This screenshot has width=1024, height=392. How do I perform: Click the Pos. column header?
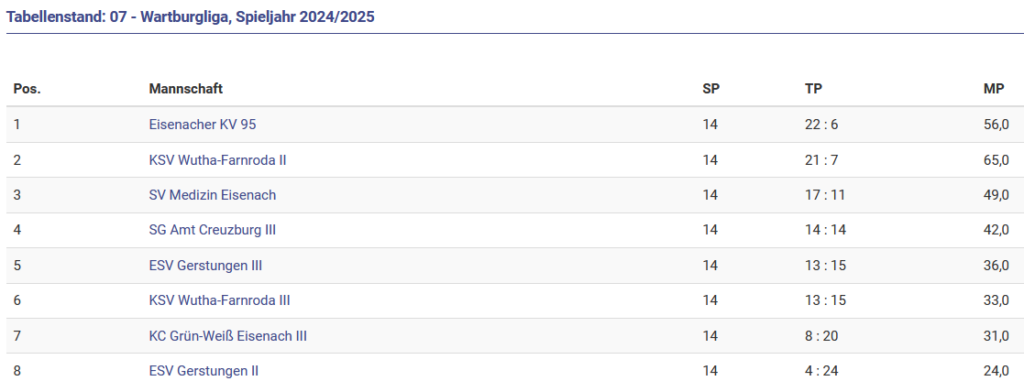tap(27, 89)
